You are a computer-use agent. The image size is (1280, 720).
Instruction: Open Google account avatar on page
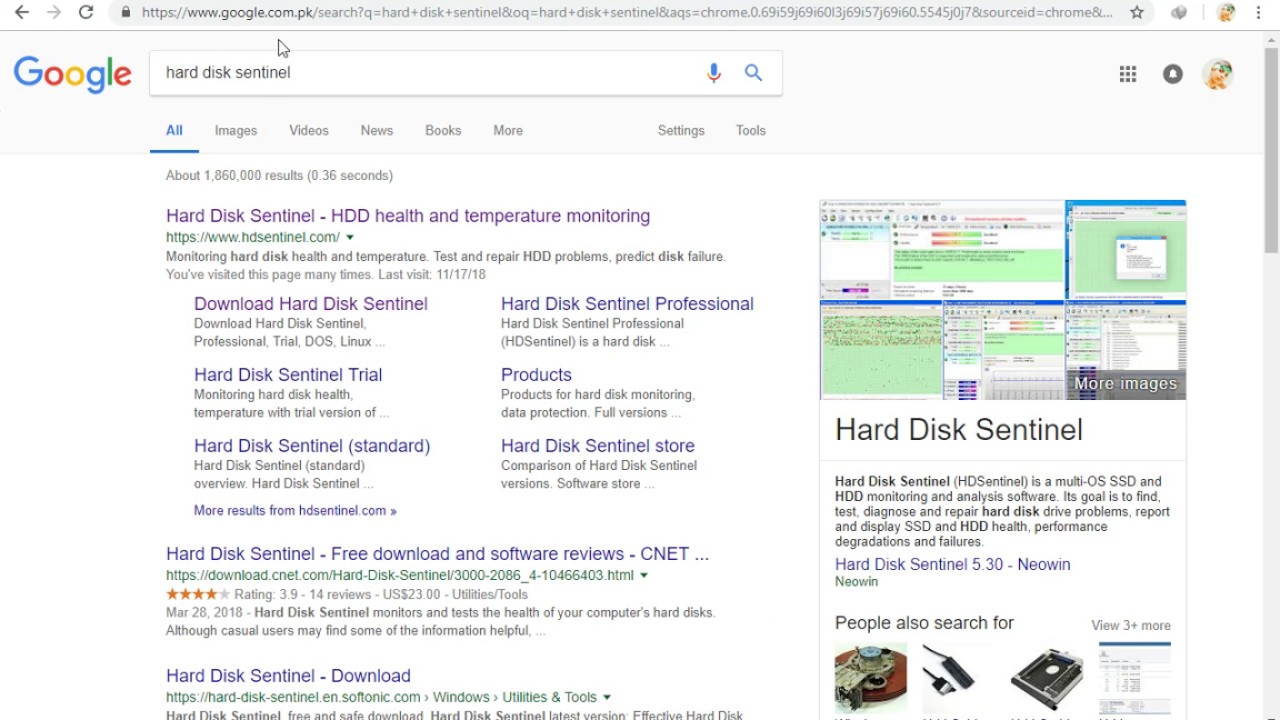1217,74
